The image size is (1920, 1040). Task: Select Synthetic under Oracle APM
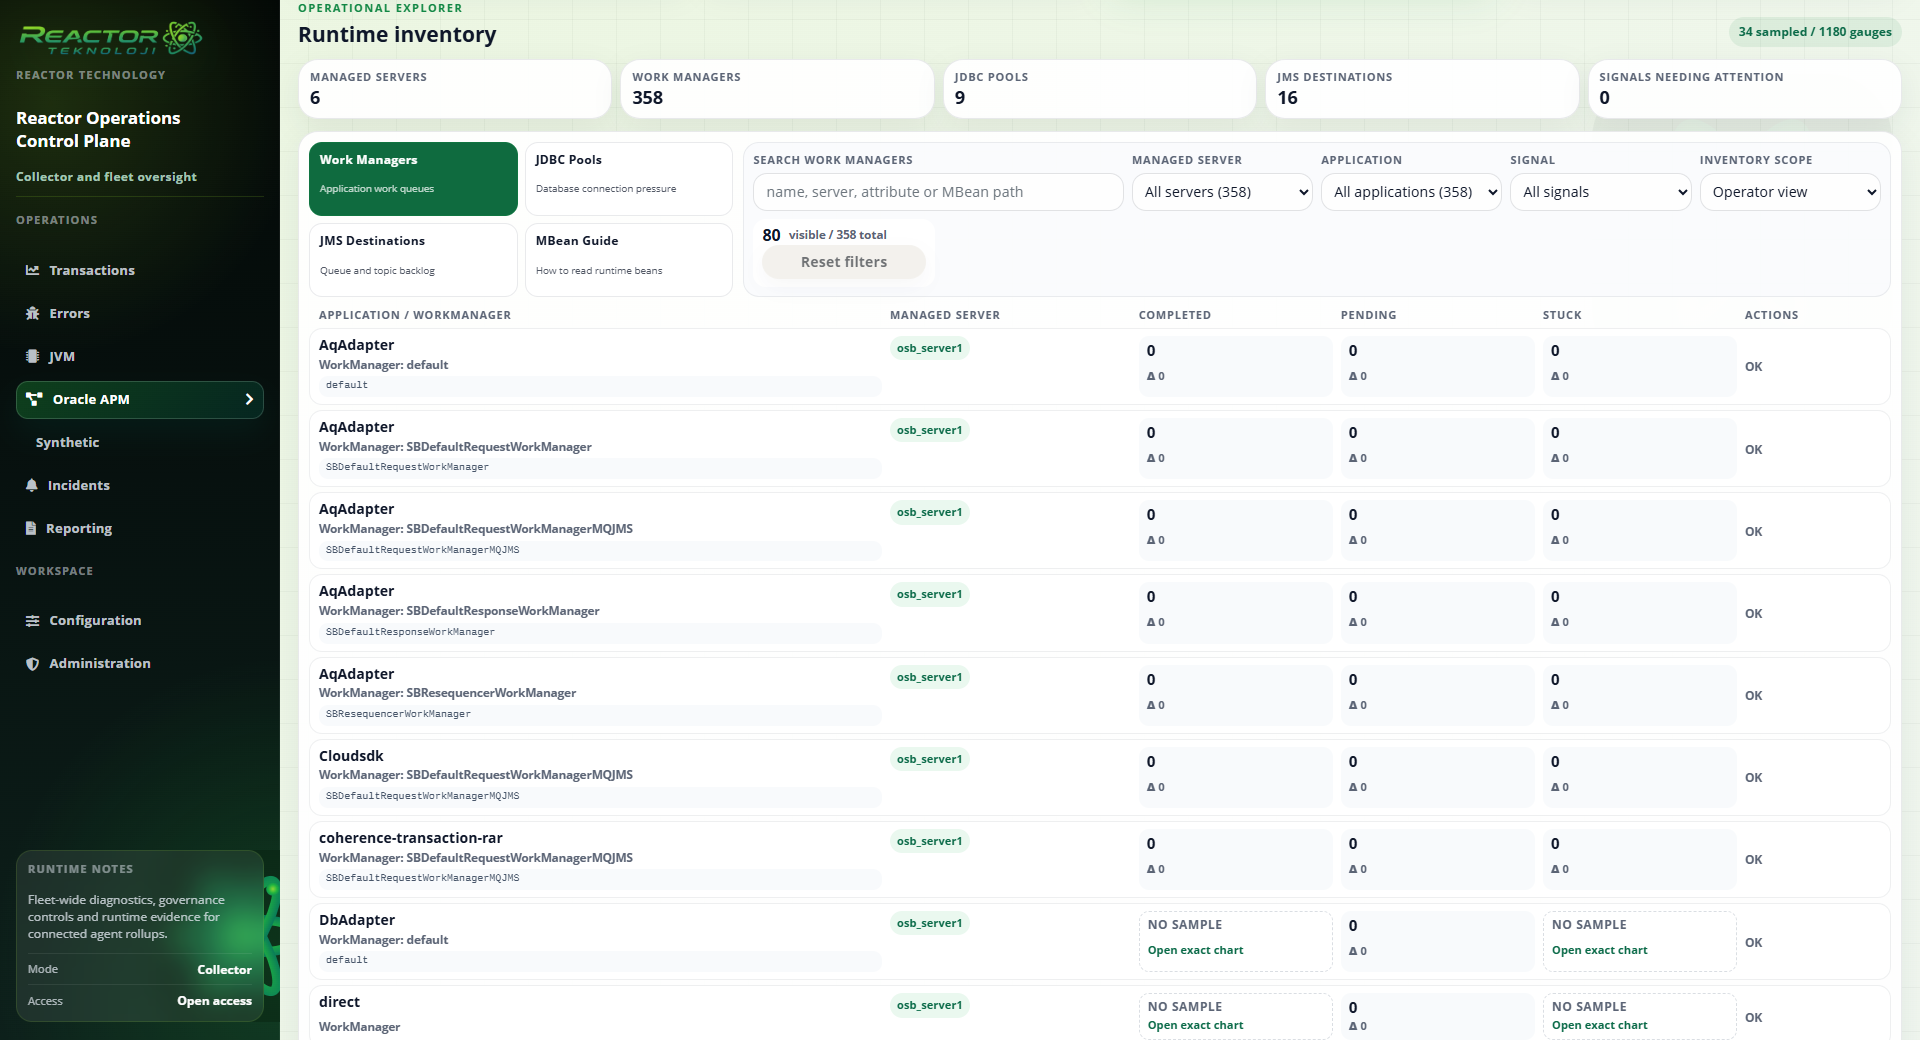[67, 442]
